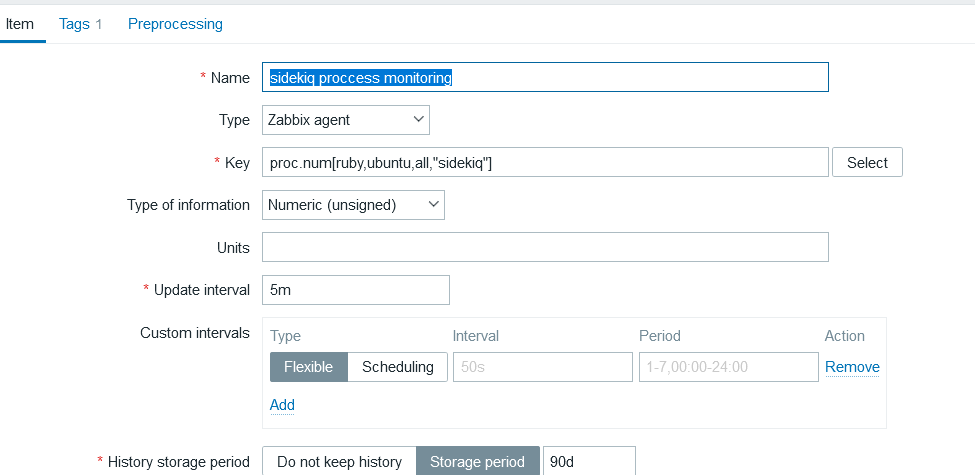Click the 90d history period field

(589, 462)
